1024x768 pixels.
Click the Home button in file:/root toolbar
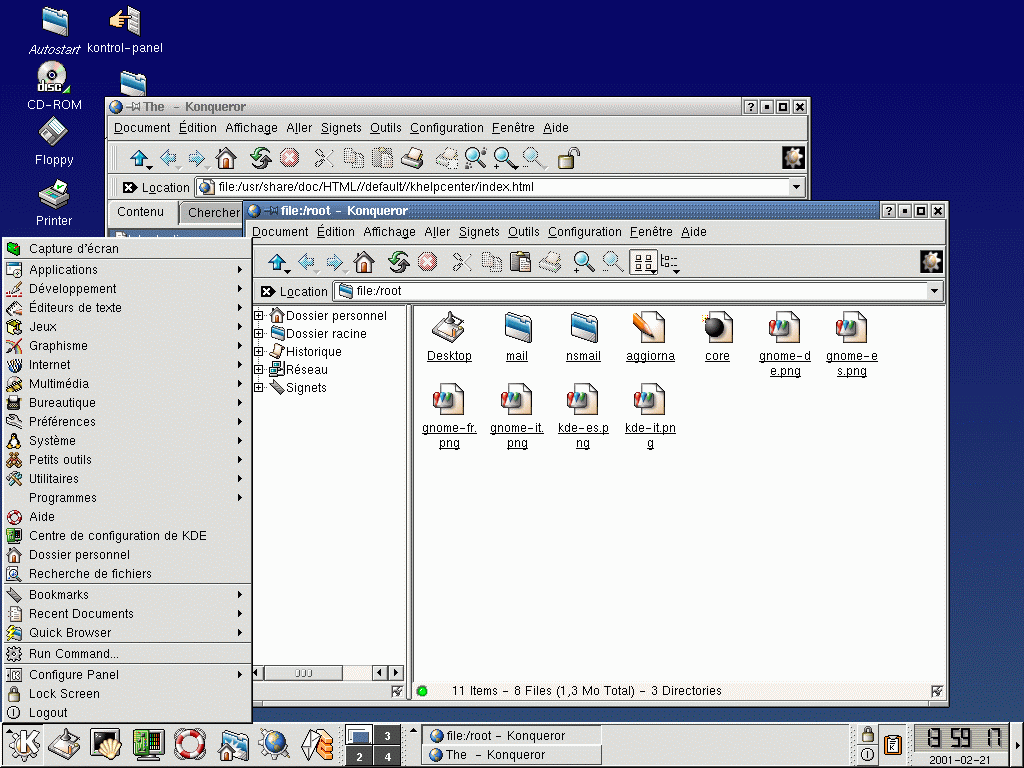(x=364, y=262)
